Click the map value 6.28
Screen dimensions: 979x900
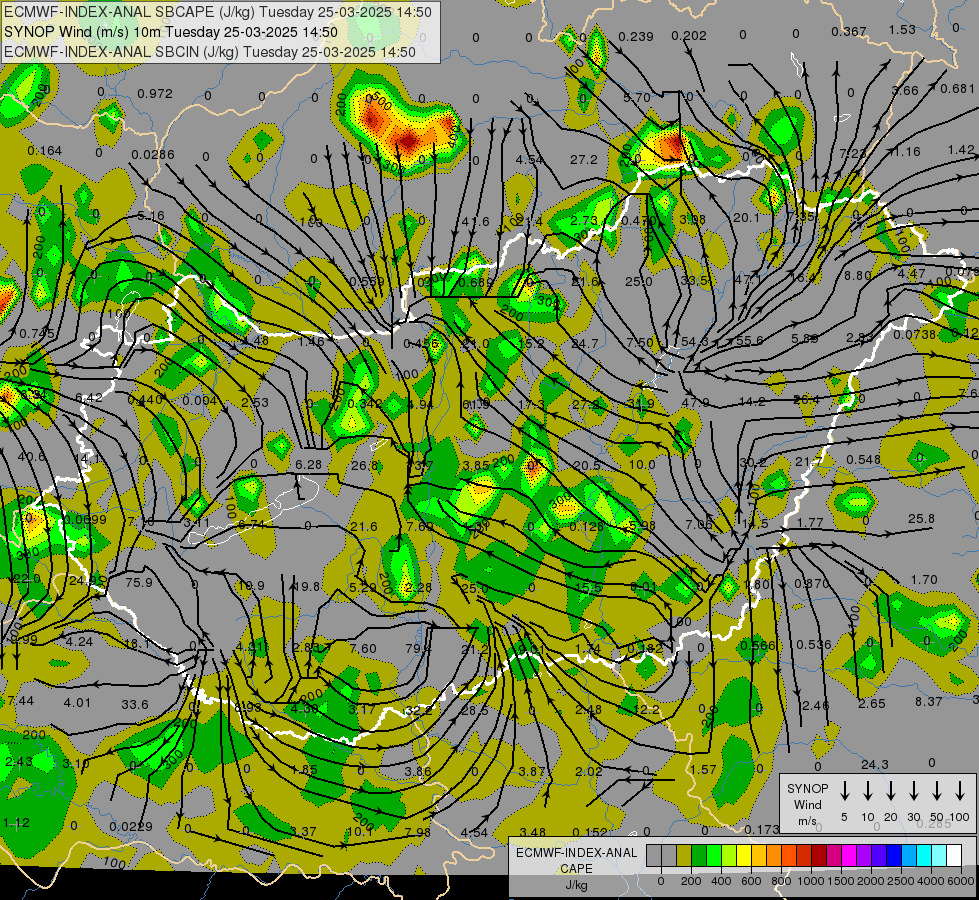coord(308,465)
